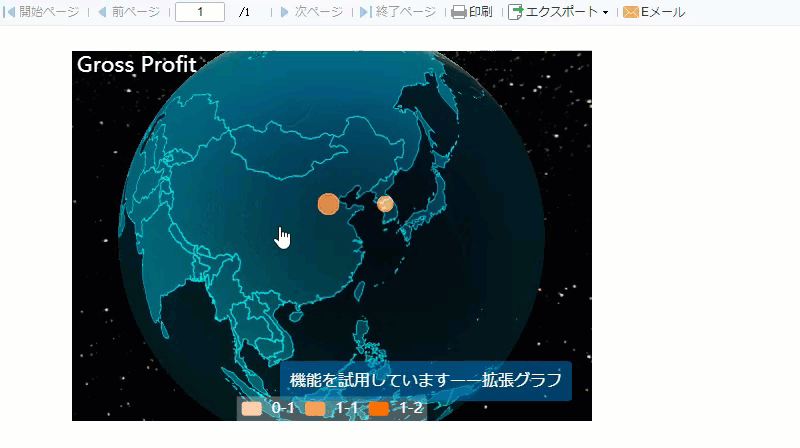Click the 前ページ previous page button
This screenshot has width=800, height=448.
pyautogui.click(x=129, y=12)
